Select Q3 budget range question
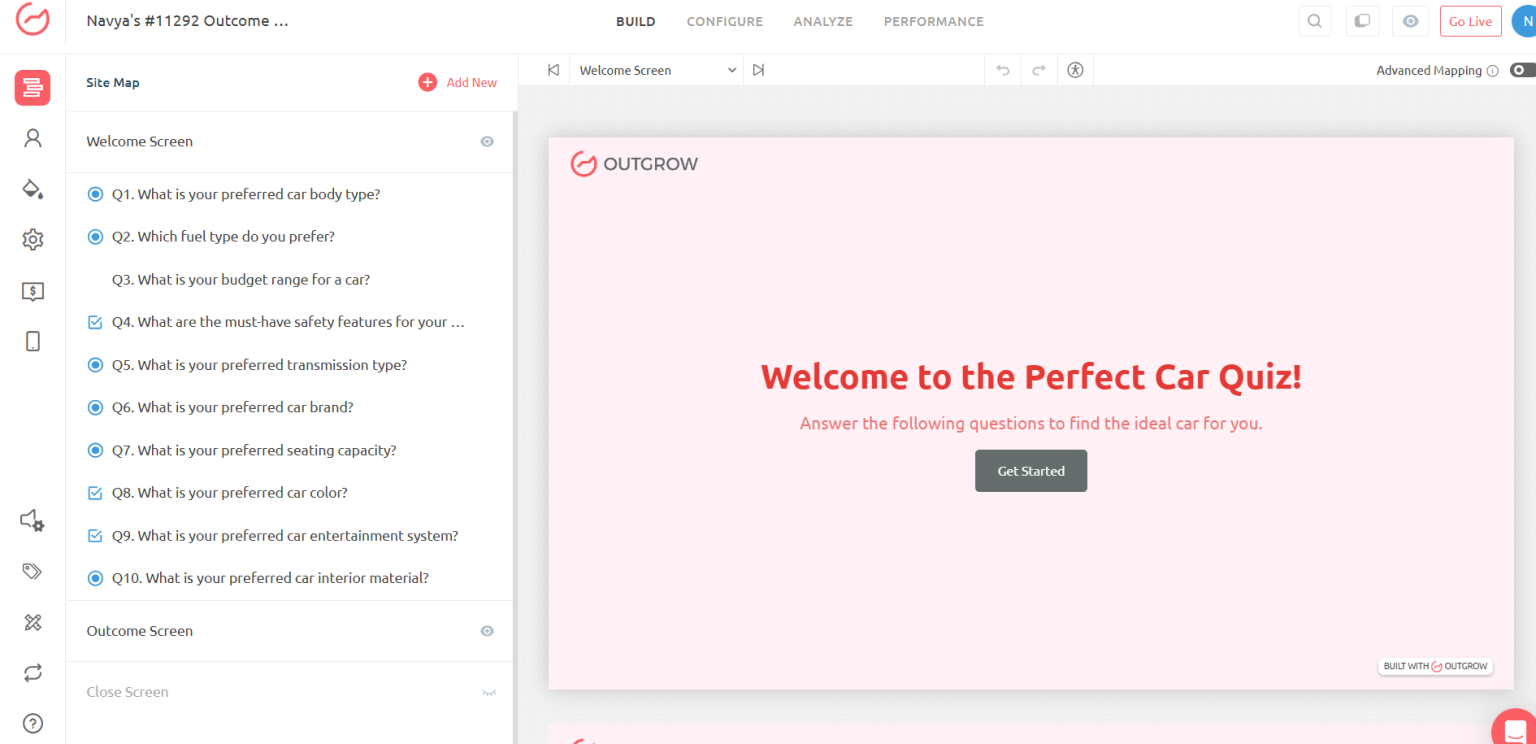The height and width of the screenshot is (744, 1536). pos(241,280)
